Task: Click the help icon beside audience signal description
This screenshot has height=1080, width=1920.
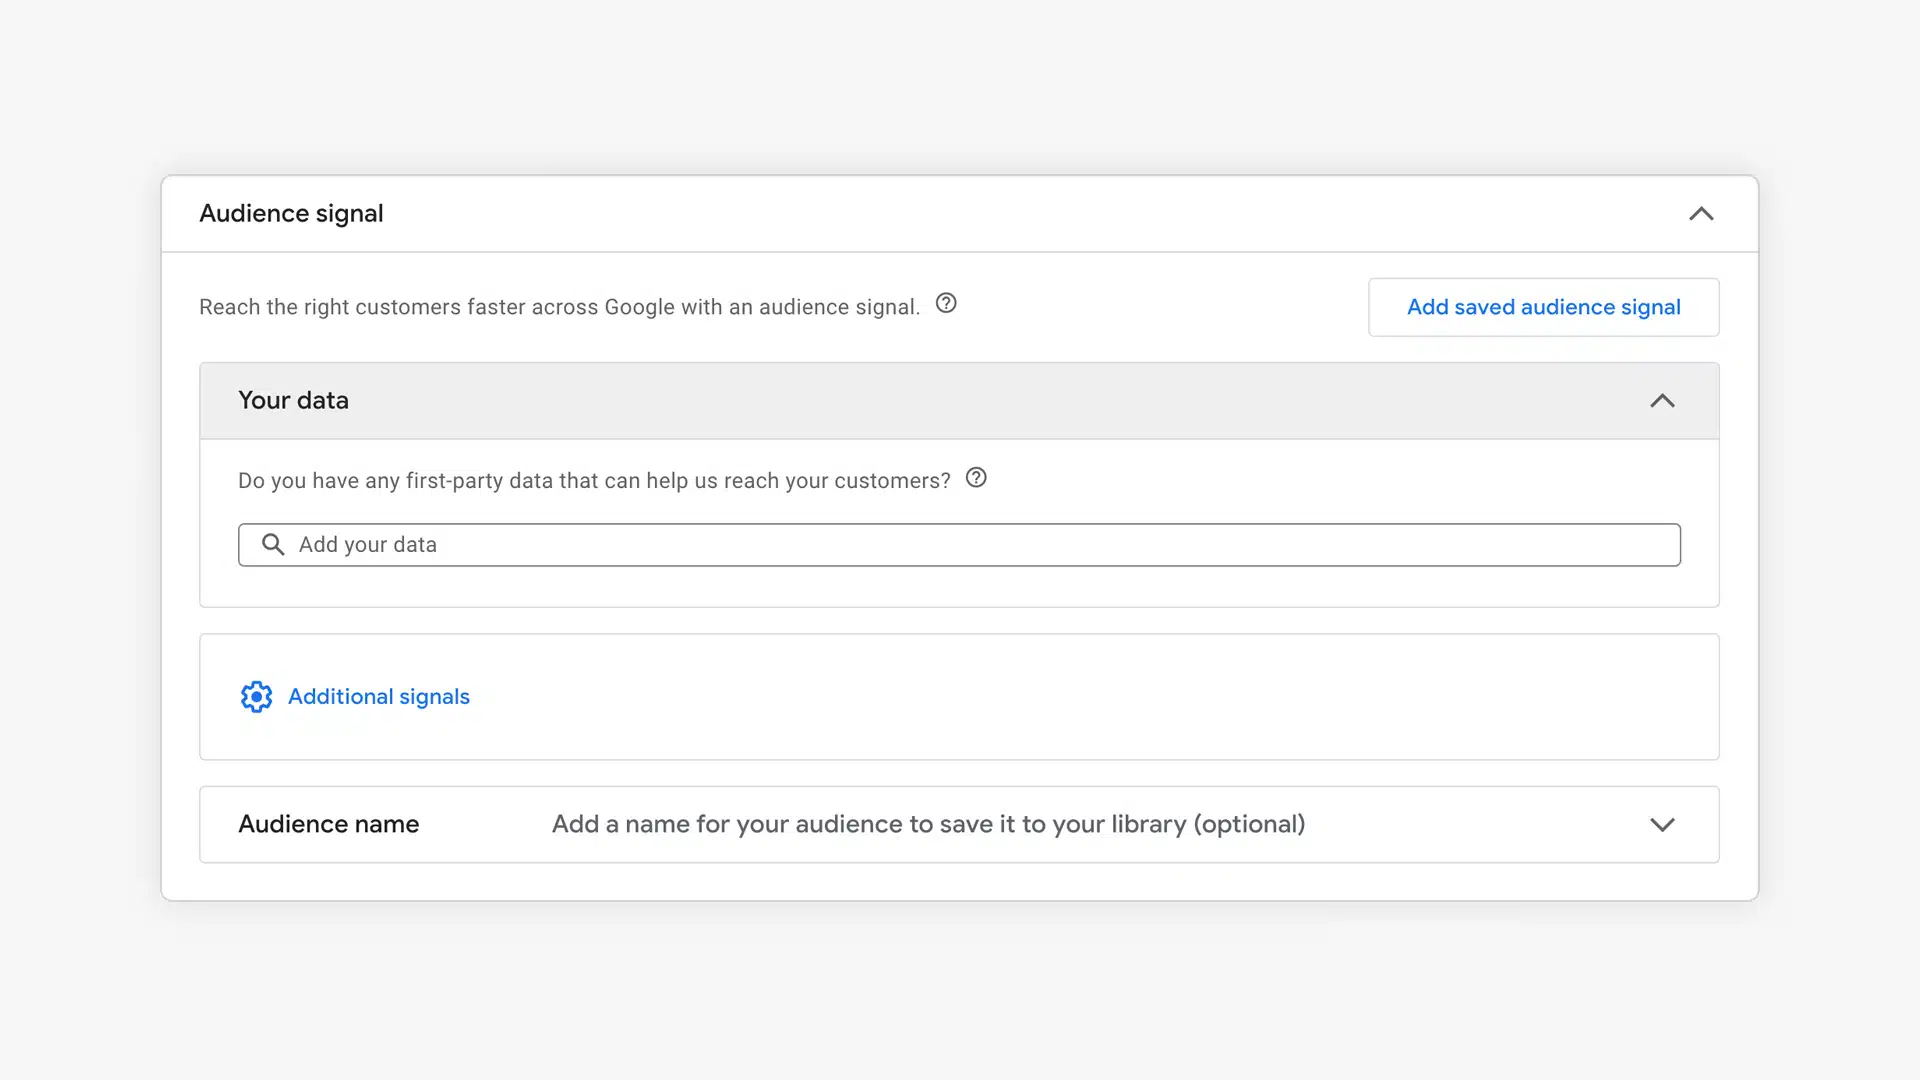Action: tap(946, 304)
